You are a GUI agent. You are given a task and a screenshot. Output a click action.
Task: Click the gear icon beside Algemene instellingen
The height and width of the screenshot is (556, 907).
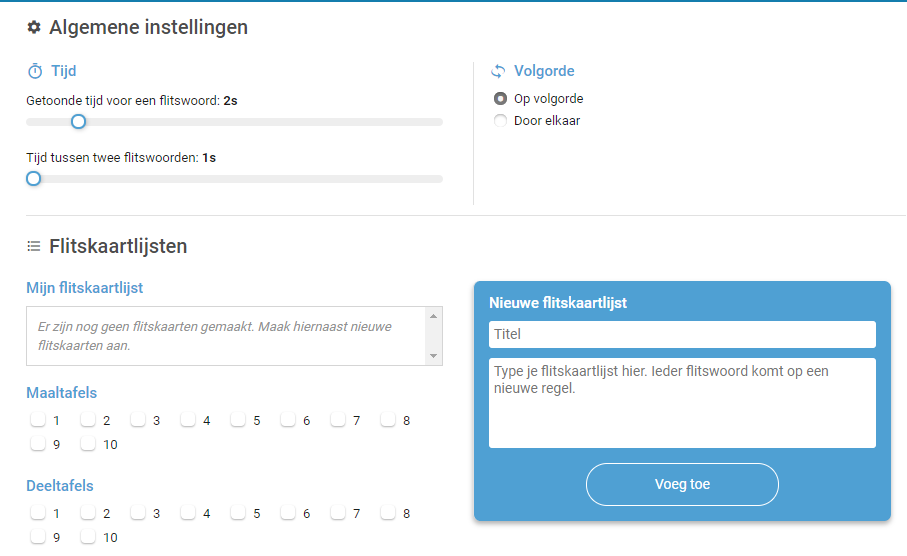[34, 27]
